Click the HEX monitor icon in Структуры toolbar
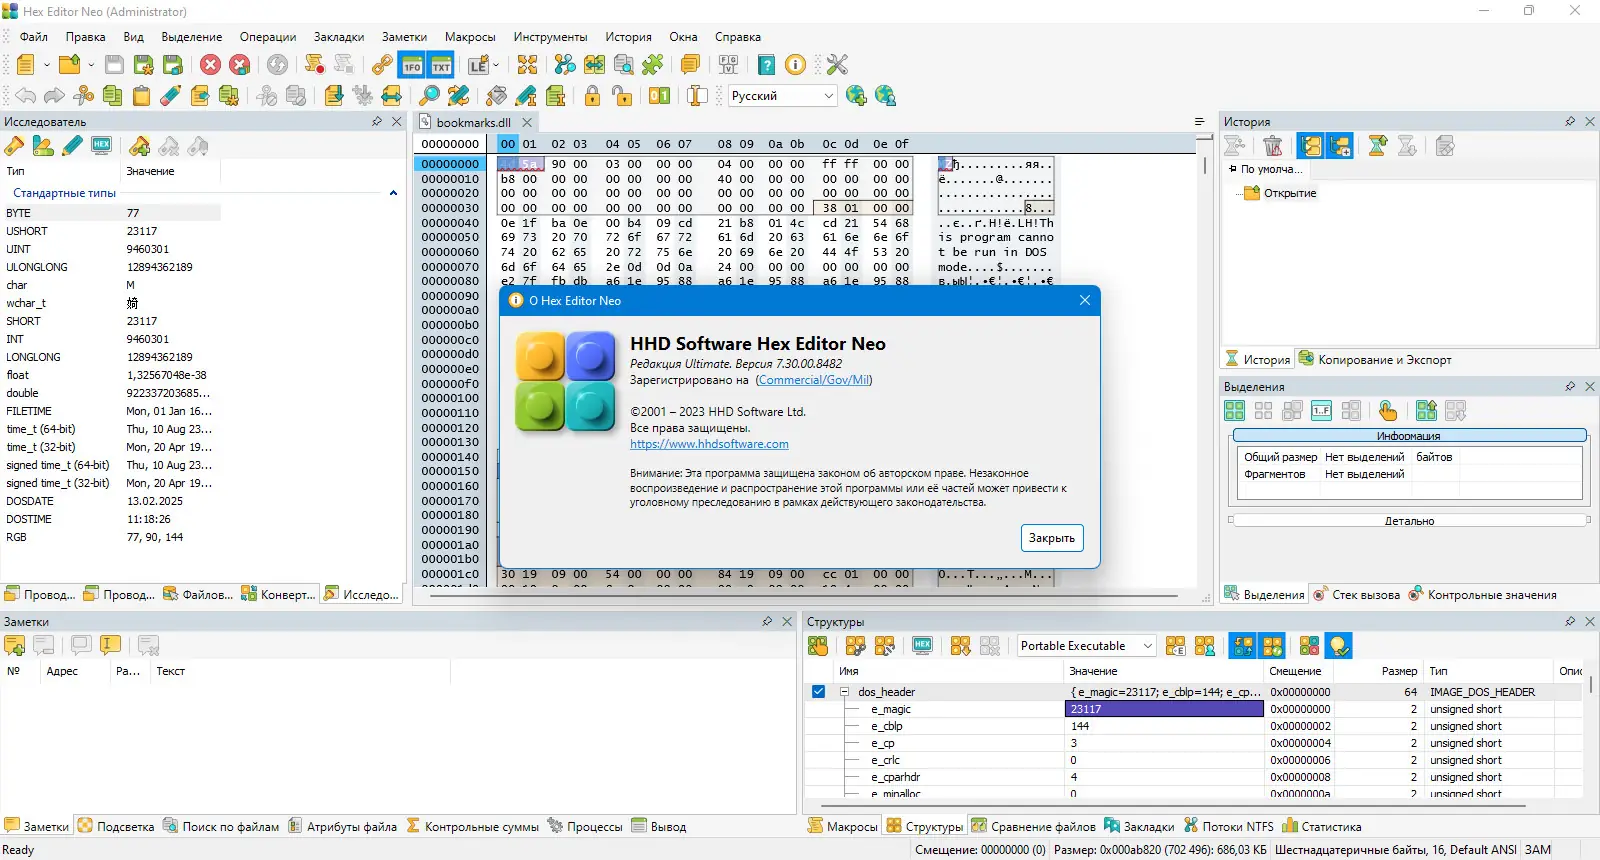The height and width of the screenshot is (860, 1600). click(x=923, y=646)
